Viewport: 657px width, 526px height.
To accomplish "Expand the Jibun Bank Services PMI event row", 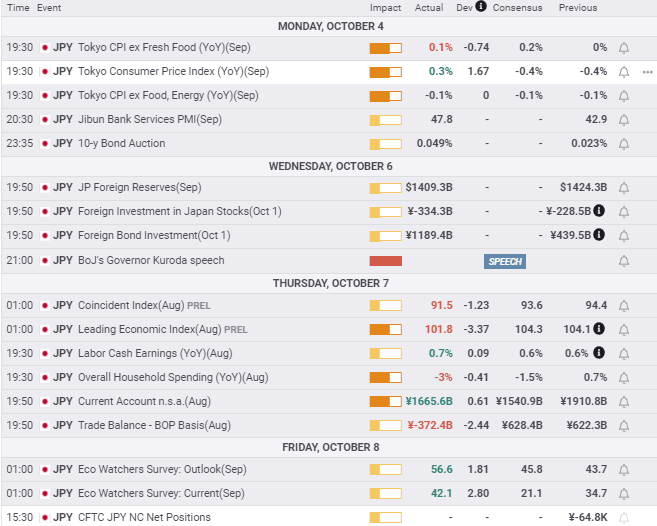I will click(x=150, y=119).
